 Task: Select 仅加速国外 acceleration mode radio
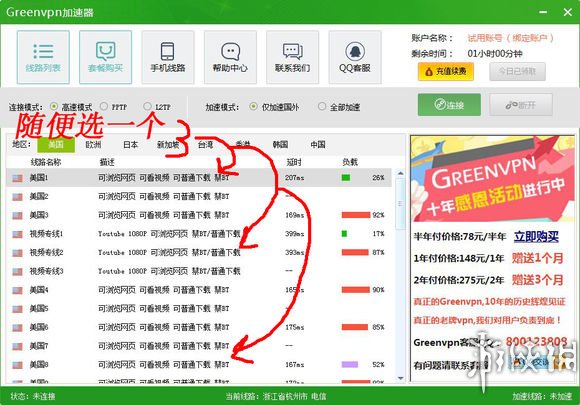coord(253,107)
